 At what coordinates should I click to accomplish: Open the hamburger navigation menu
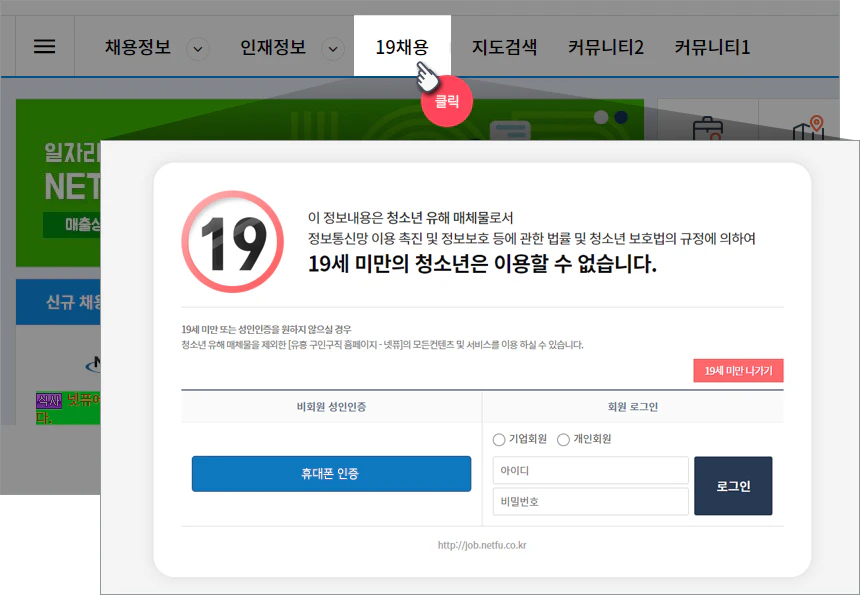click(44, 45)
